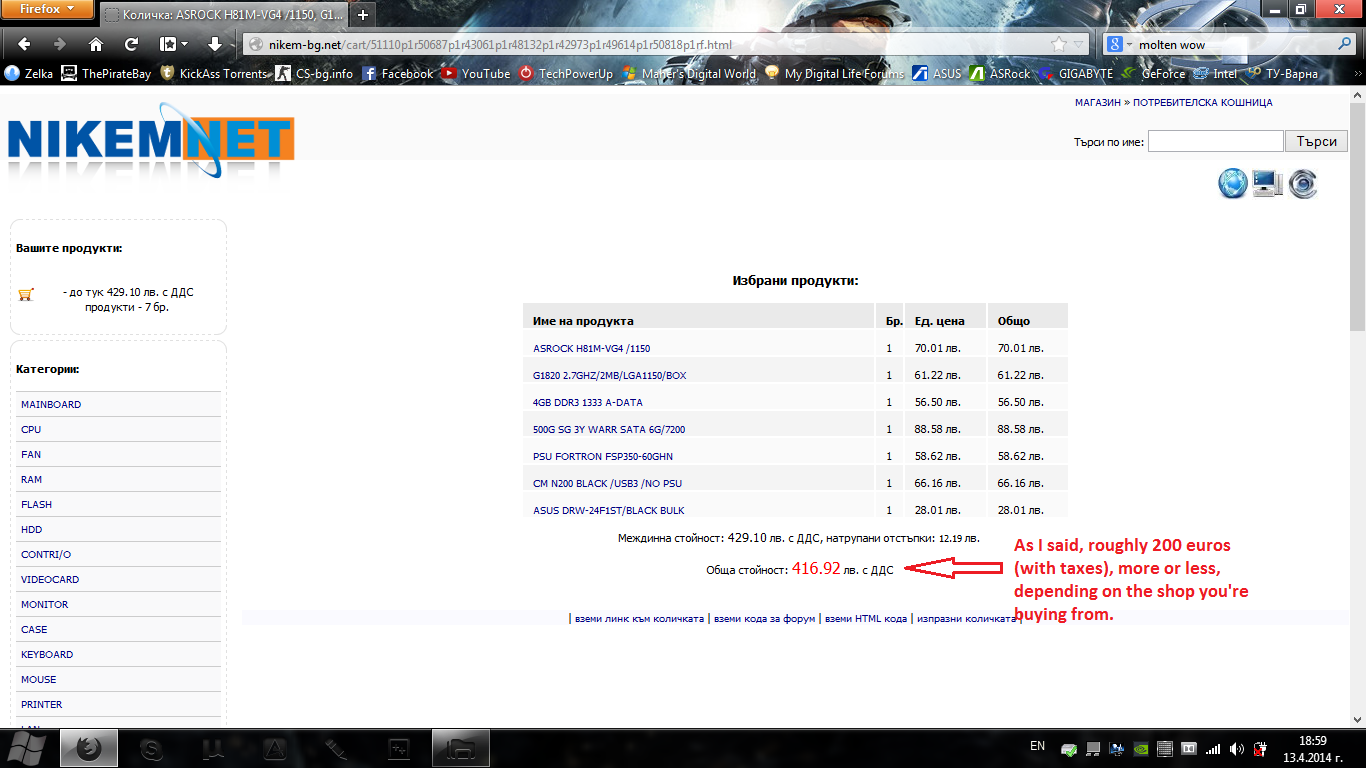The height and width of the screenshot is (768, 1366).
Task: Click вземи HTML кода link
Action: click(866, 619)
